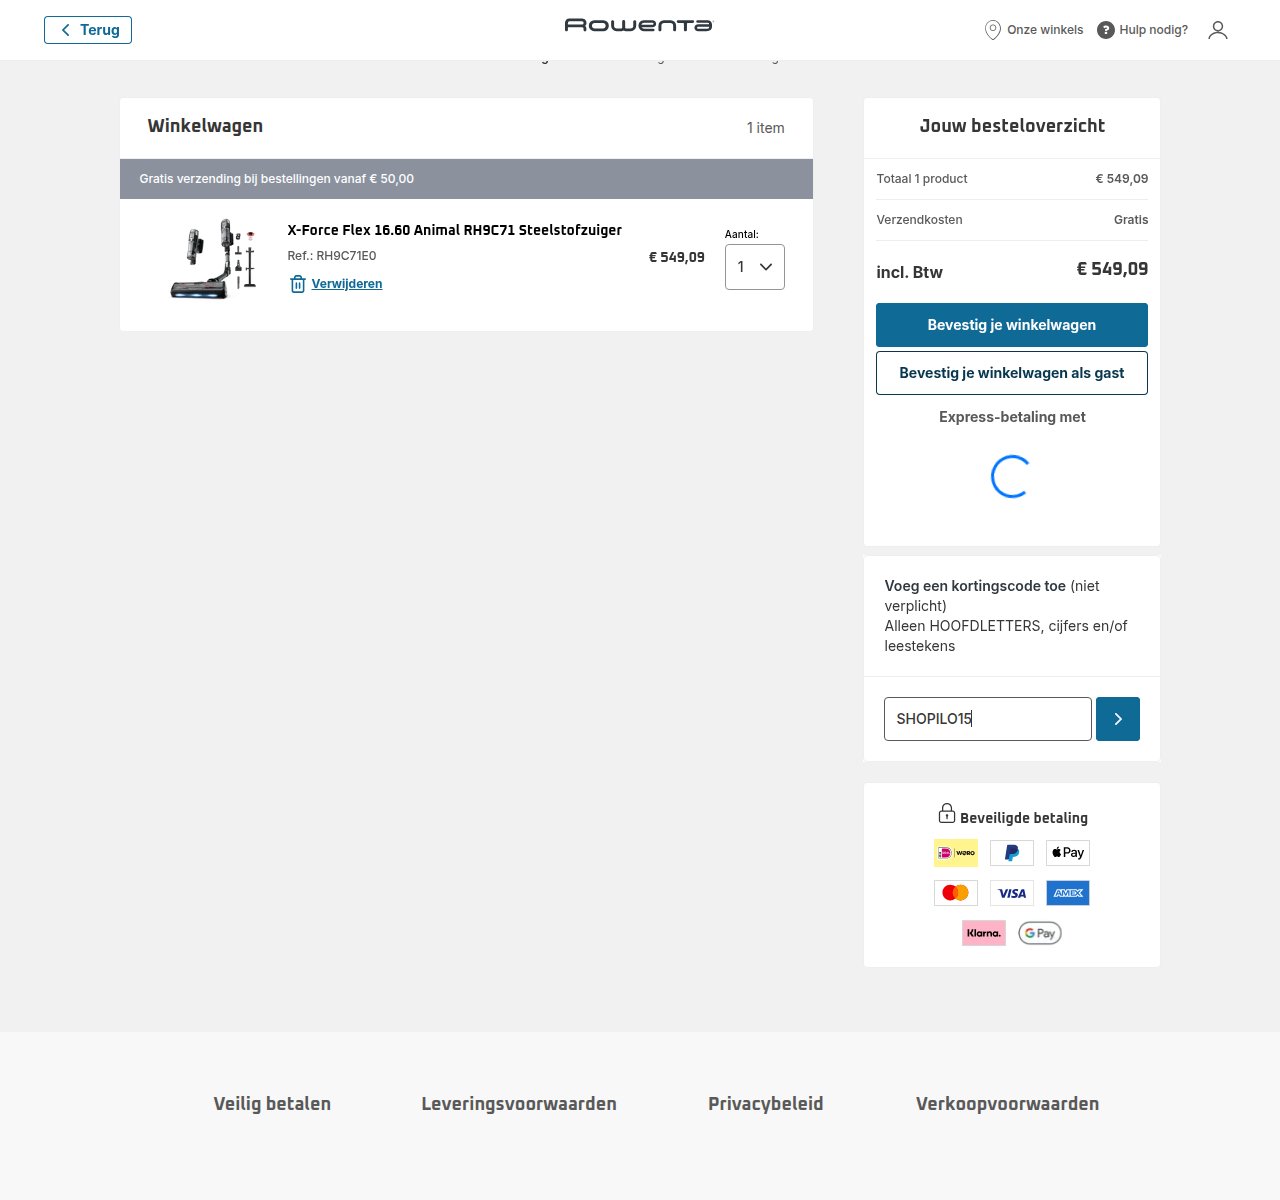Click the Visa card icon
This screenshot has width=1280, height=1200.
coord(1012,893)
